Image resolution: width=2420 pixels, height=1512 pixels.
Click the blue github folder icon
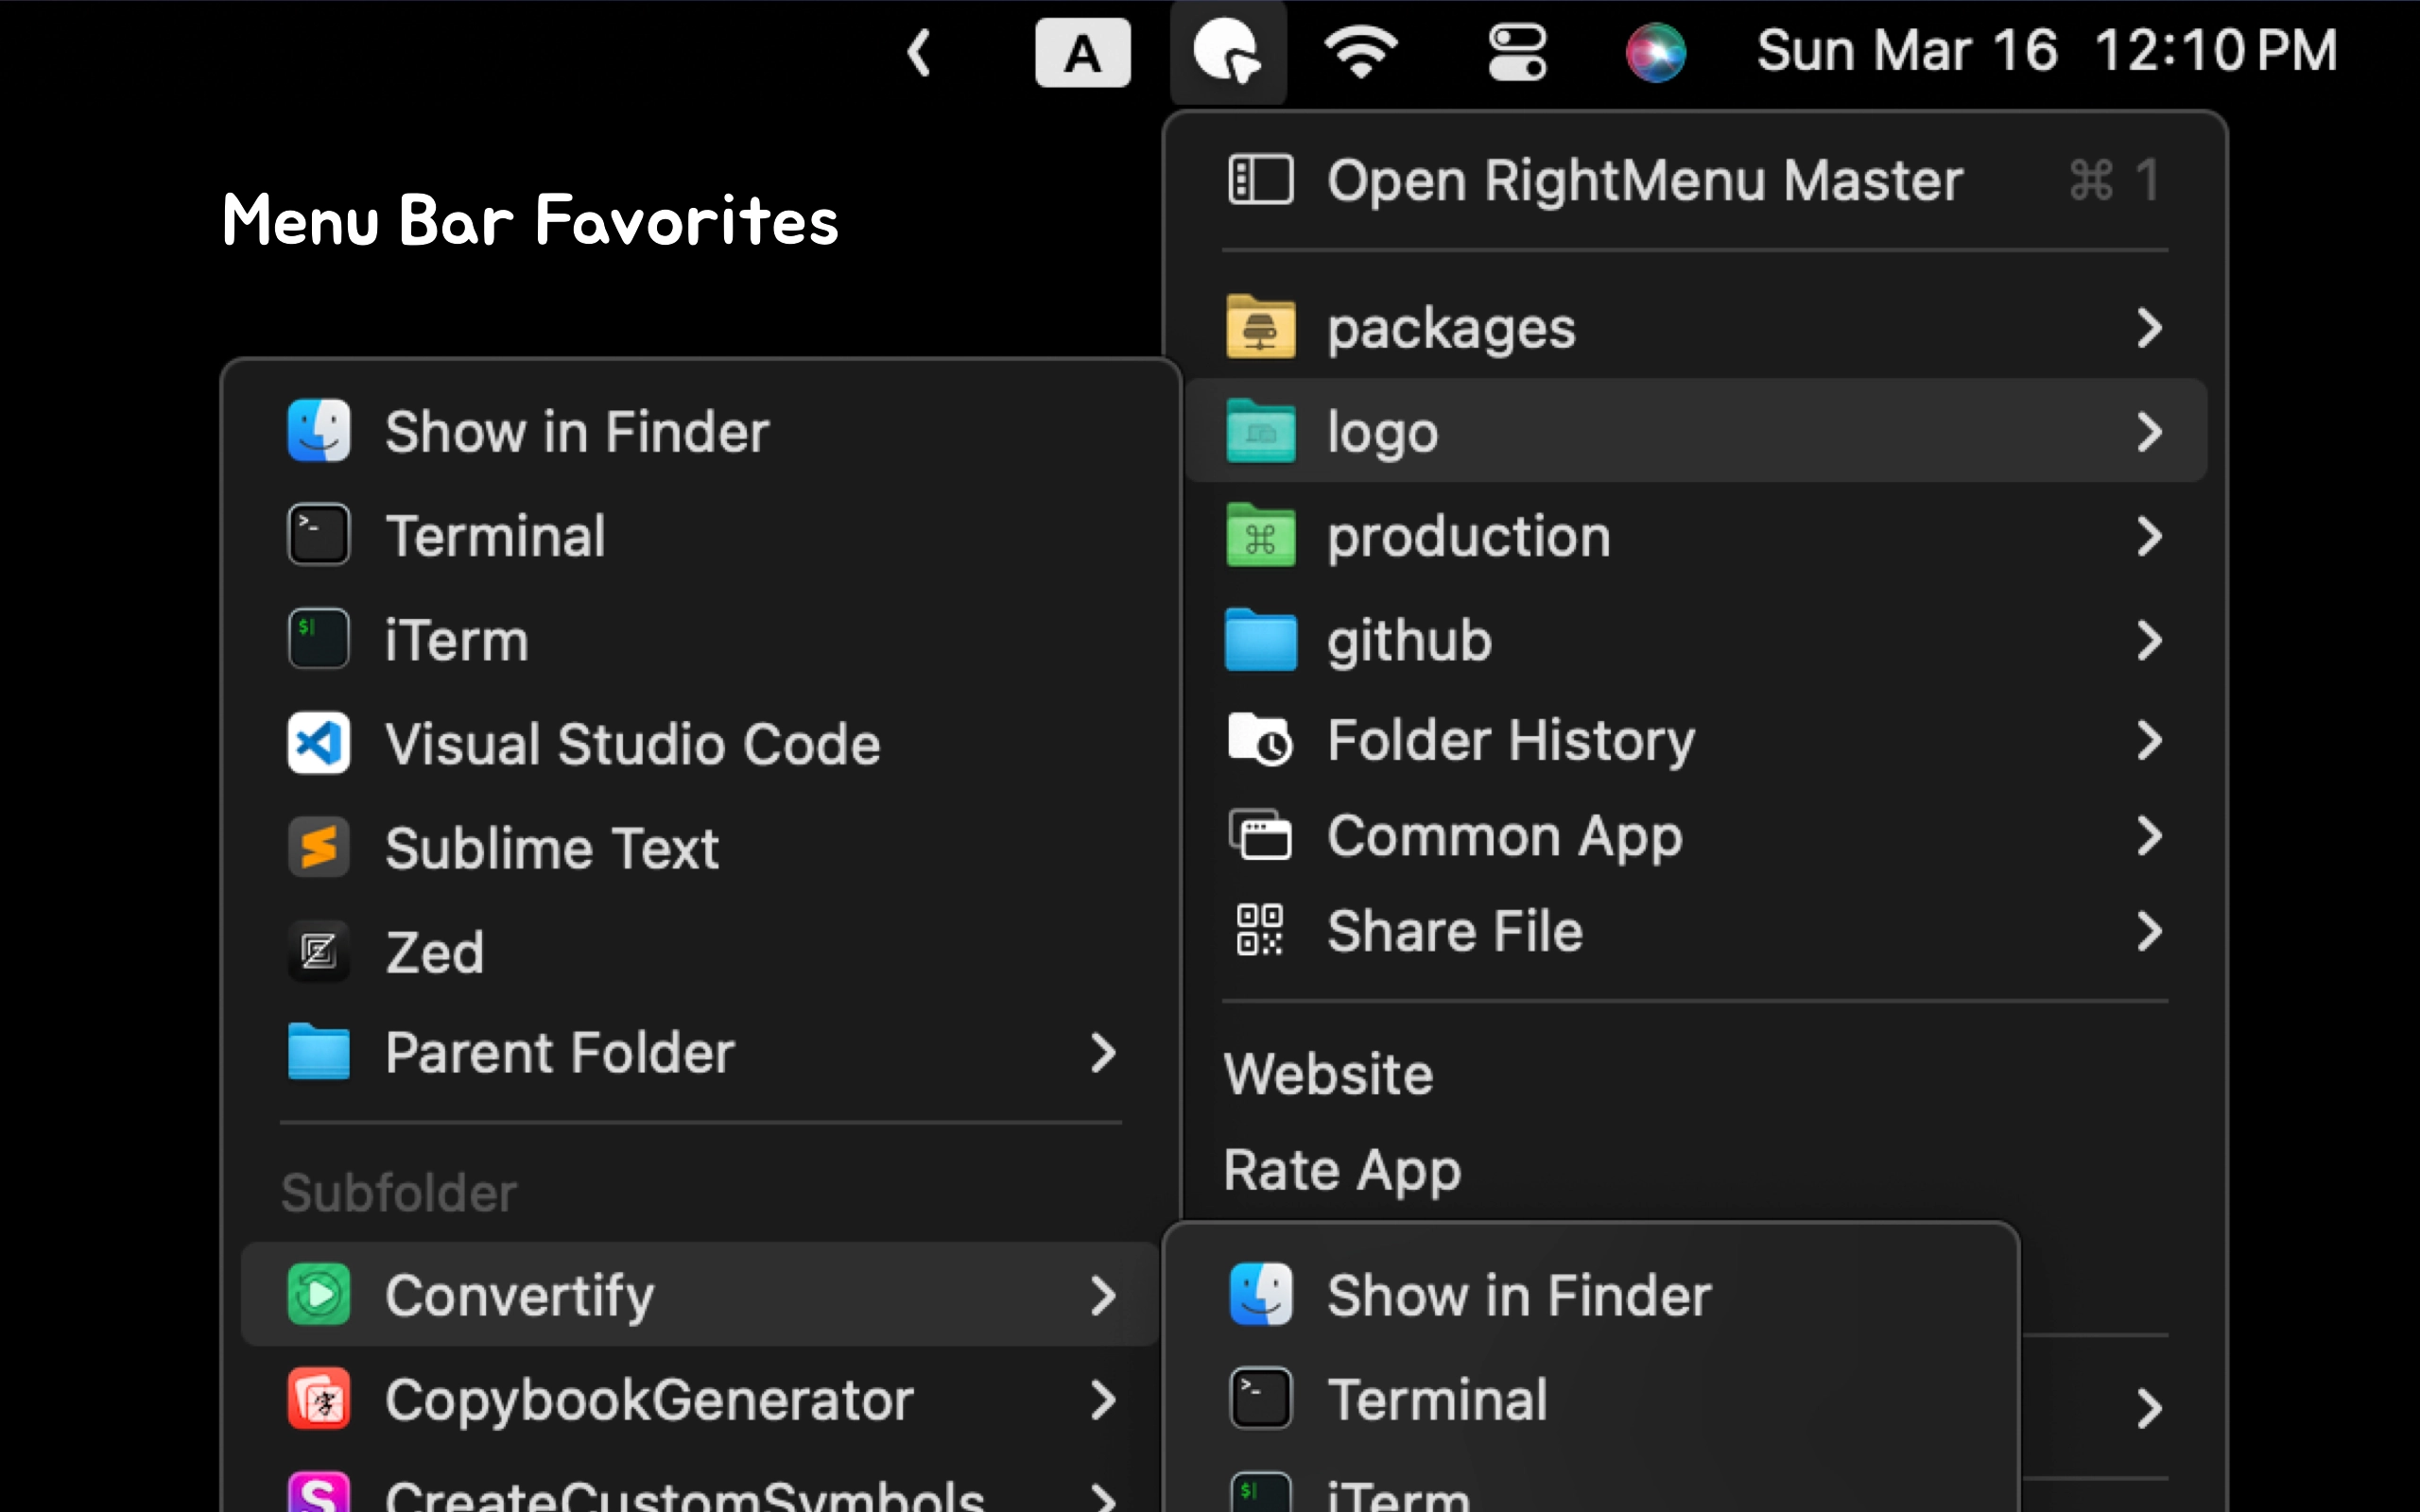[1260, 639]
